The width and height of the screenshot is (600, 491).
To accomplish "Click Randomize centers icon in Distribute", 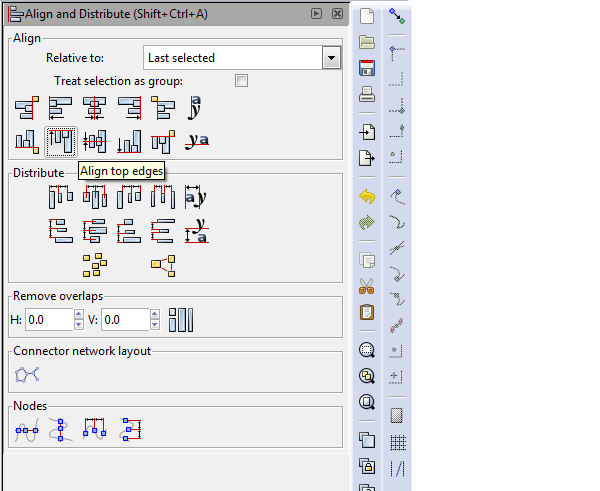I will 95,264.
